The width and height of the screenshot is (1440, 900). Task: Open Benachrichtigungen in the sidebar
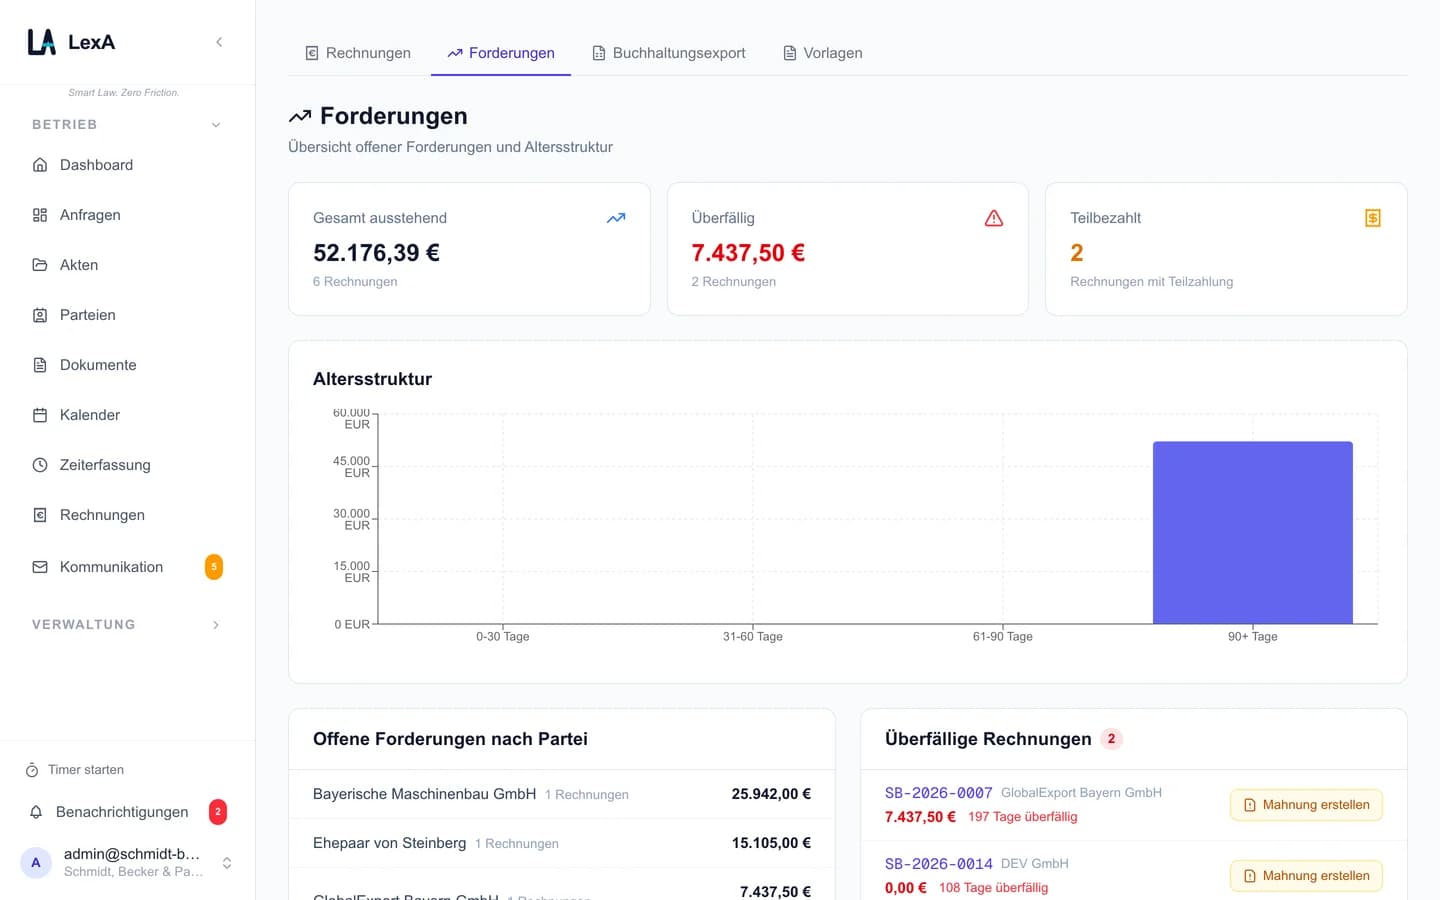(x=126, y=812)
